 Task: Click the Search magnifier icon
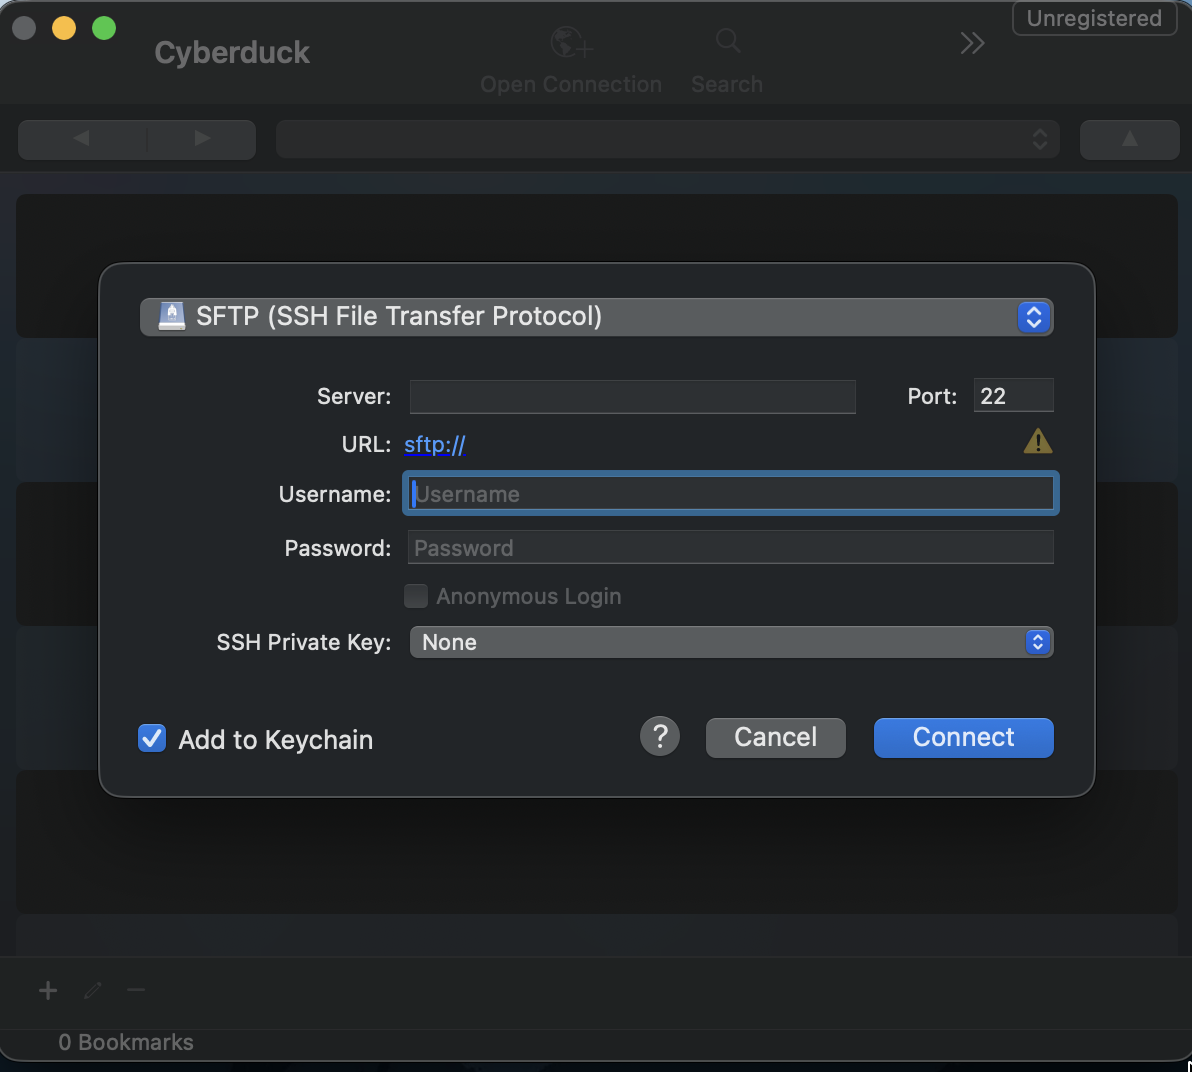pos(728,41)
